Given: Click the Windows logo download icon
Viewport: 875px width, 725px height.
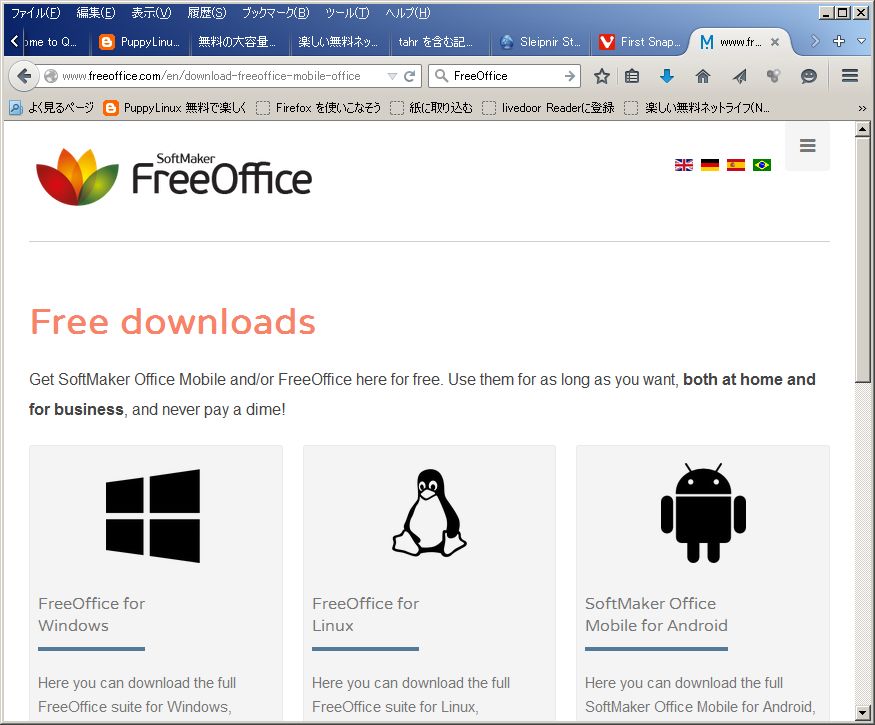Looking at the screenshot, I should (153, 516).
